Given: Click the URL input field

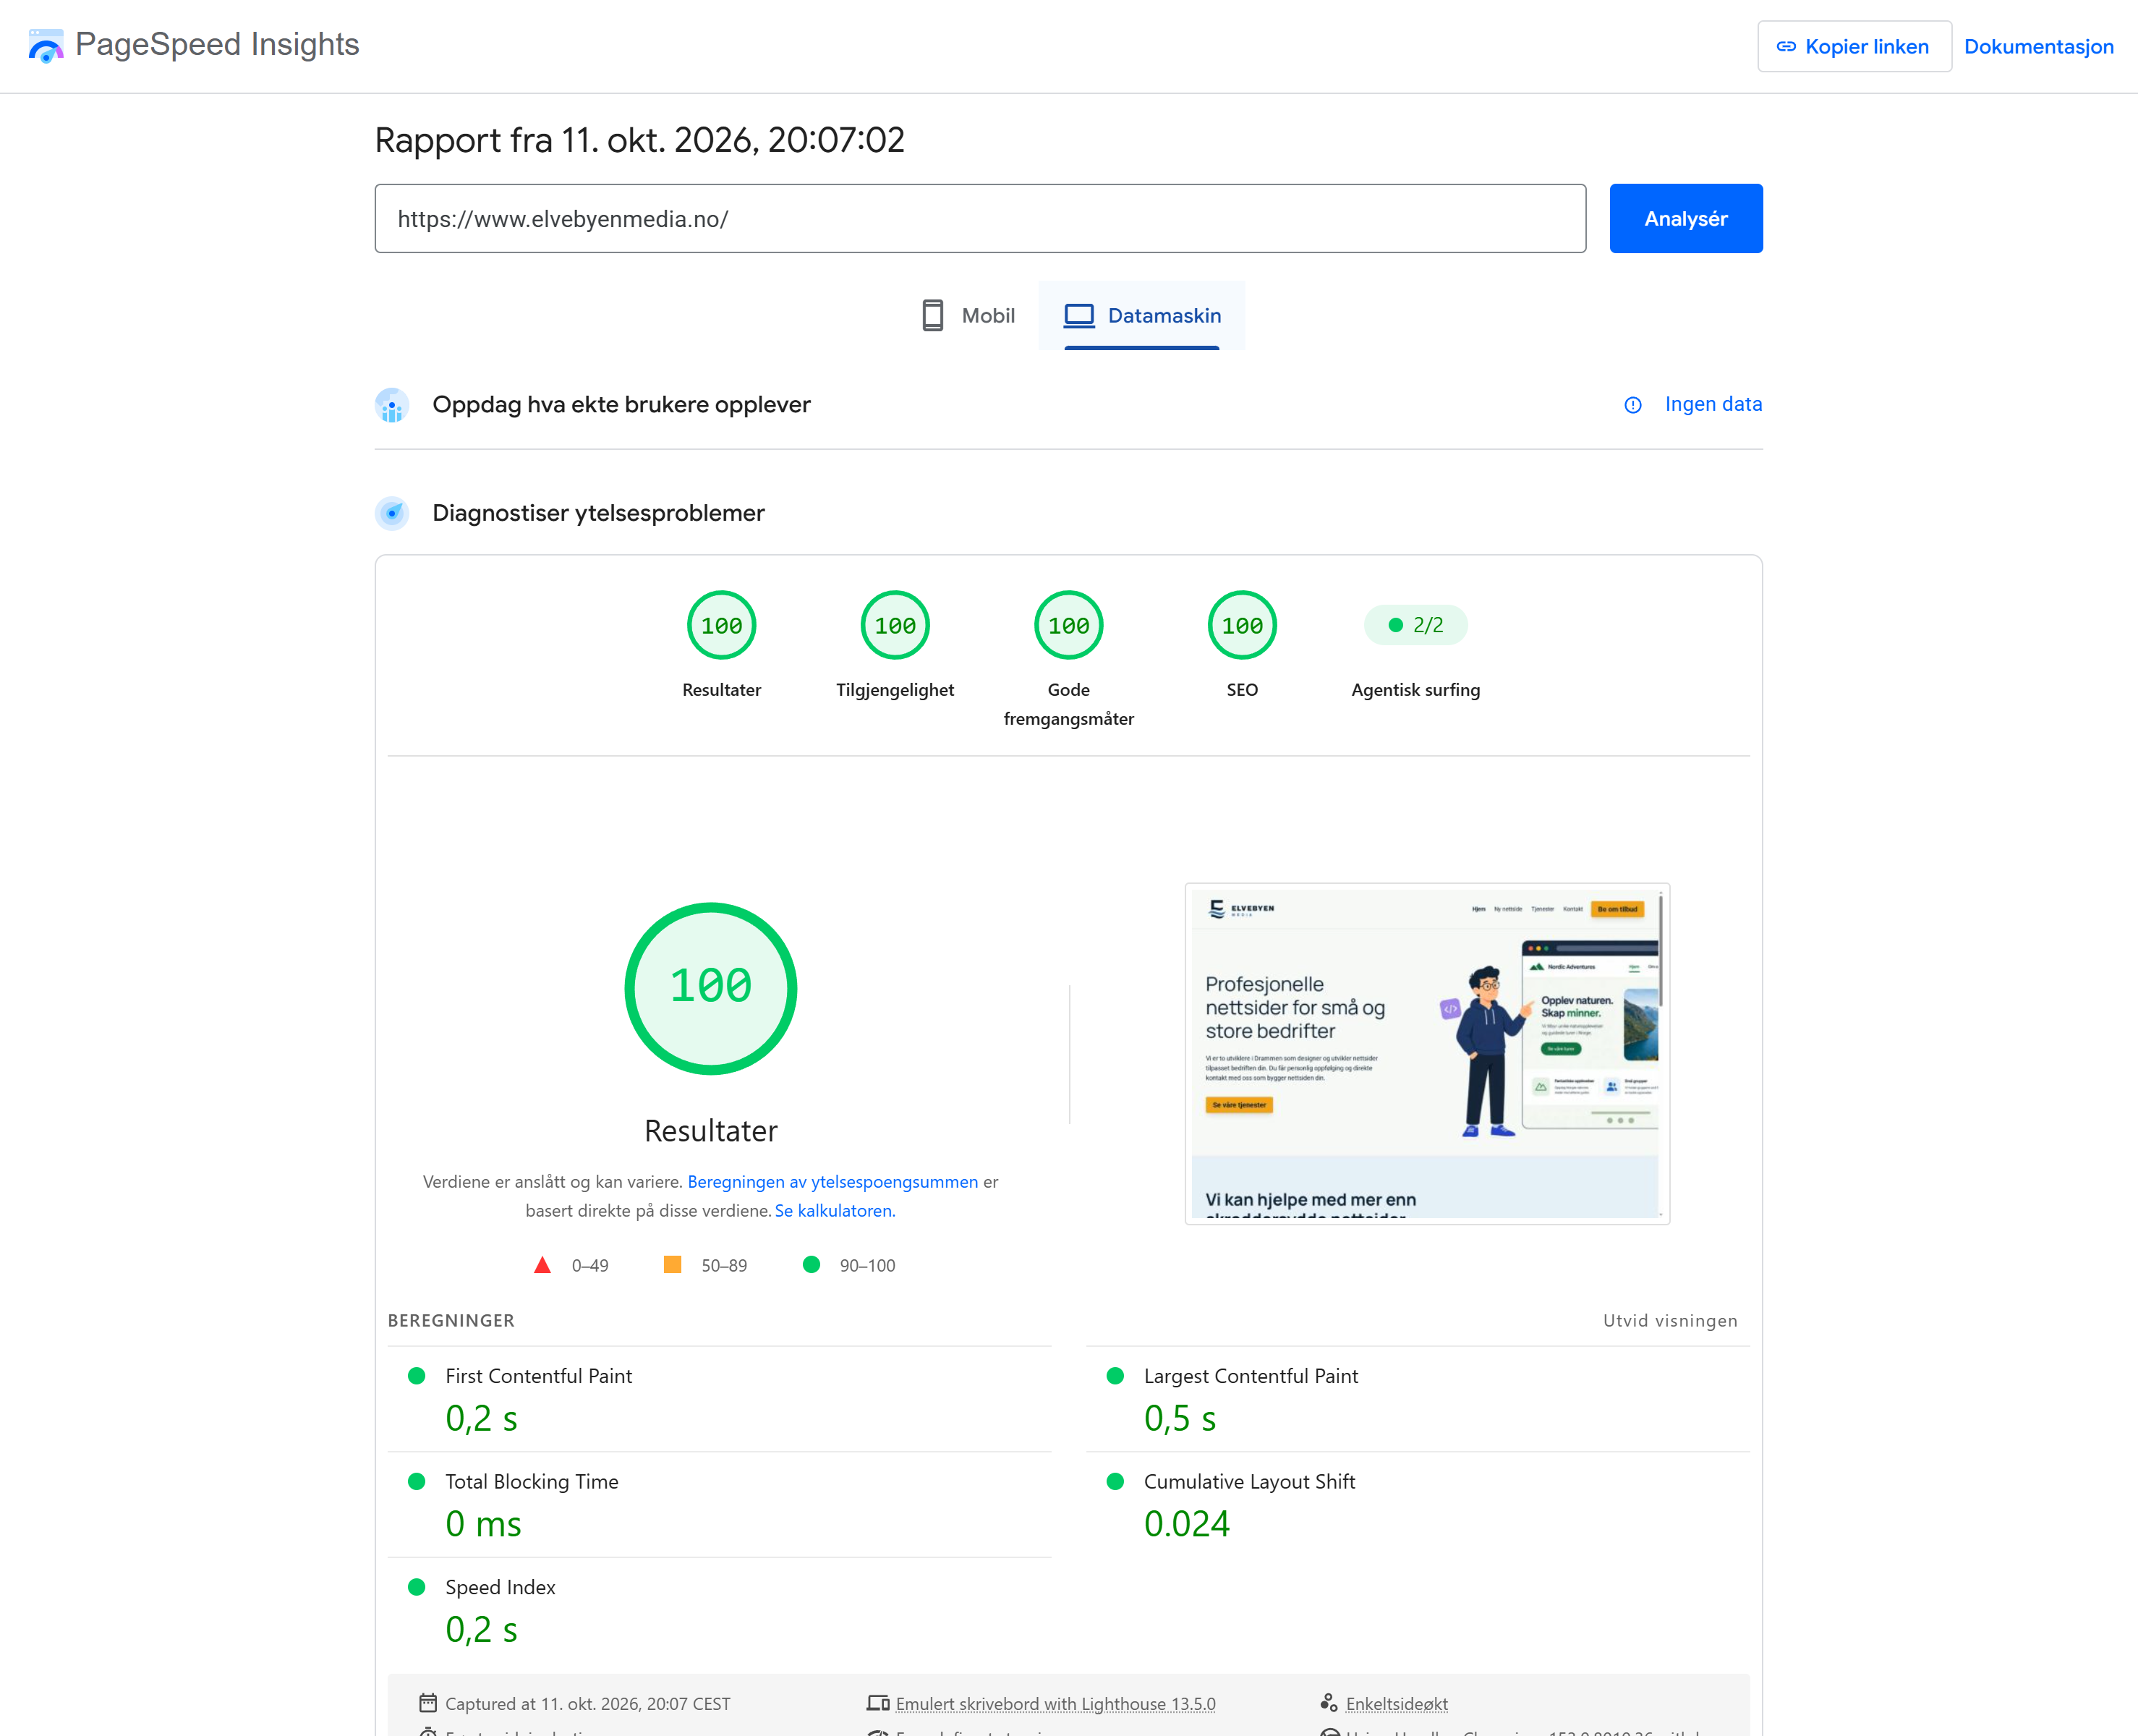Looking at the screenshot, I should point(980,218).
